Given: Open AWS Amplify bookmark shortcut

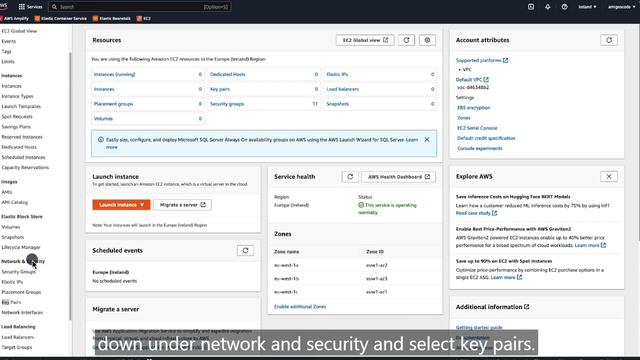Looking at the screenshot, I should (x=15, y=18).
